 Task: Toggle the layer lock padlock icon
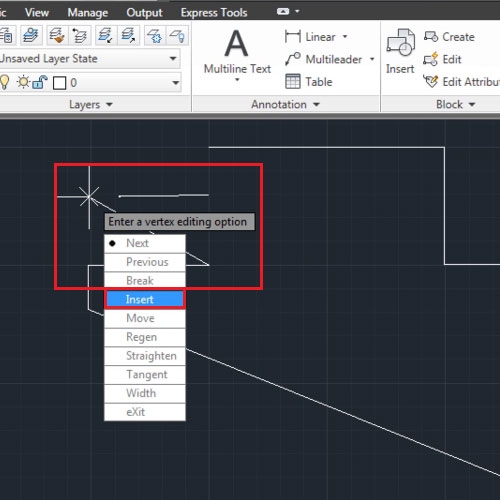40,82
